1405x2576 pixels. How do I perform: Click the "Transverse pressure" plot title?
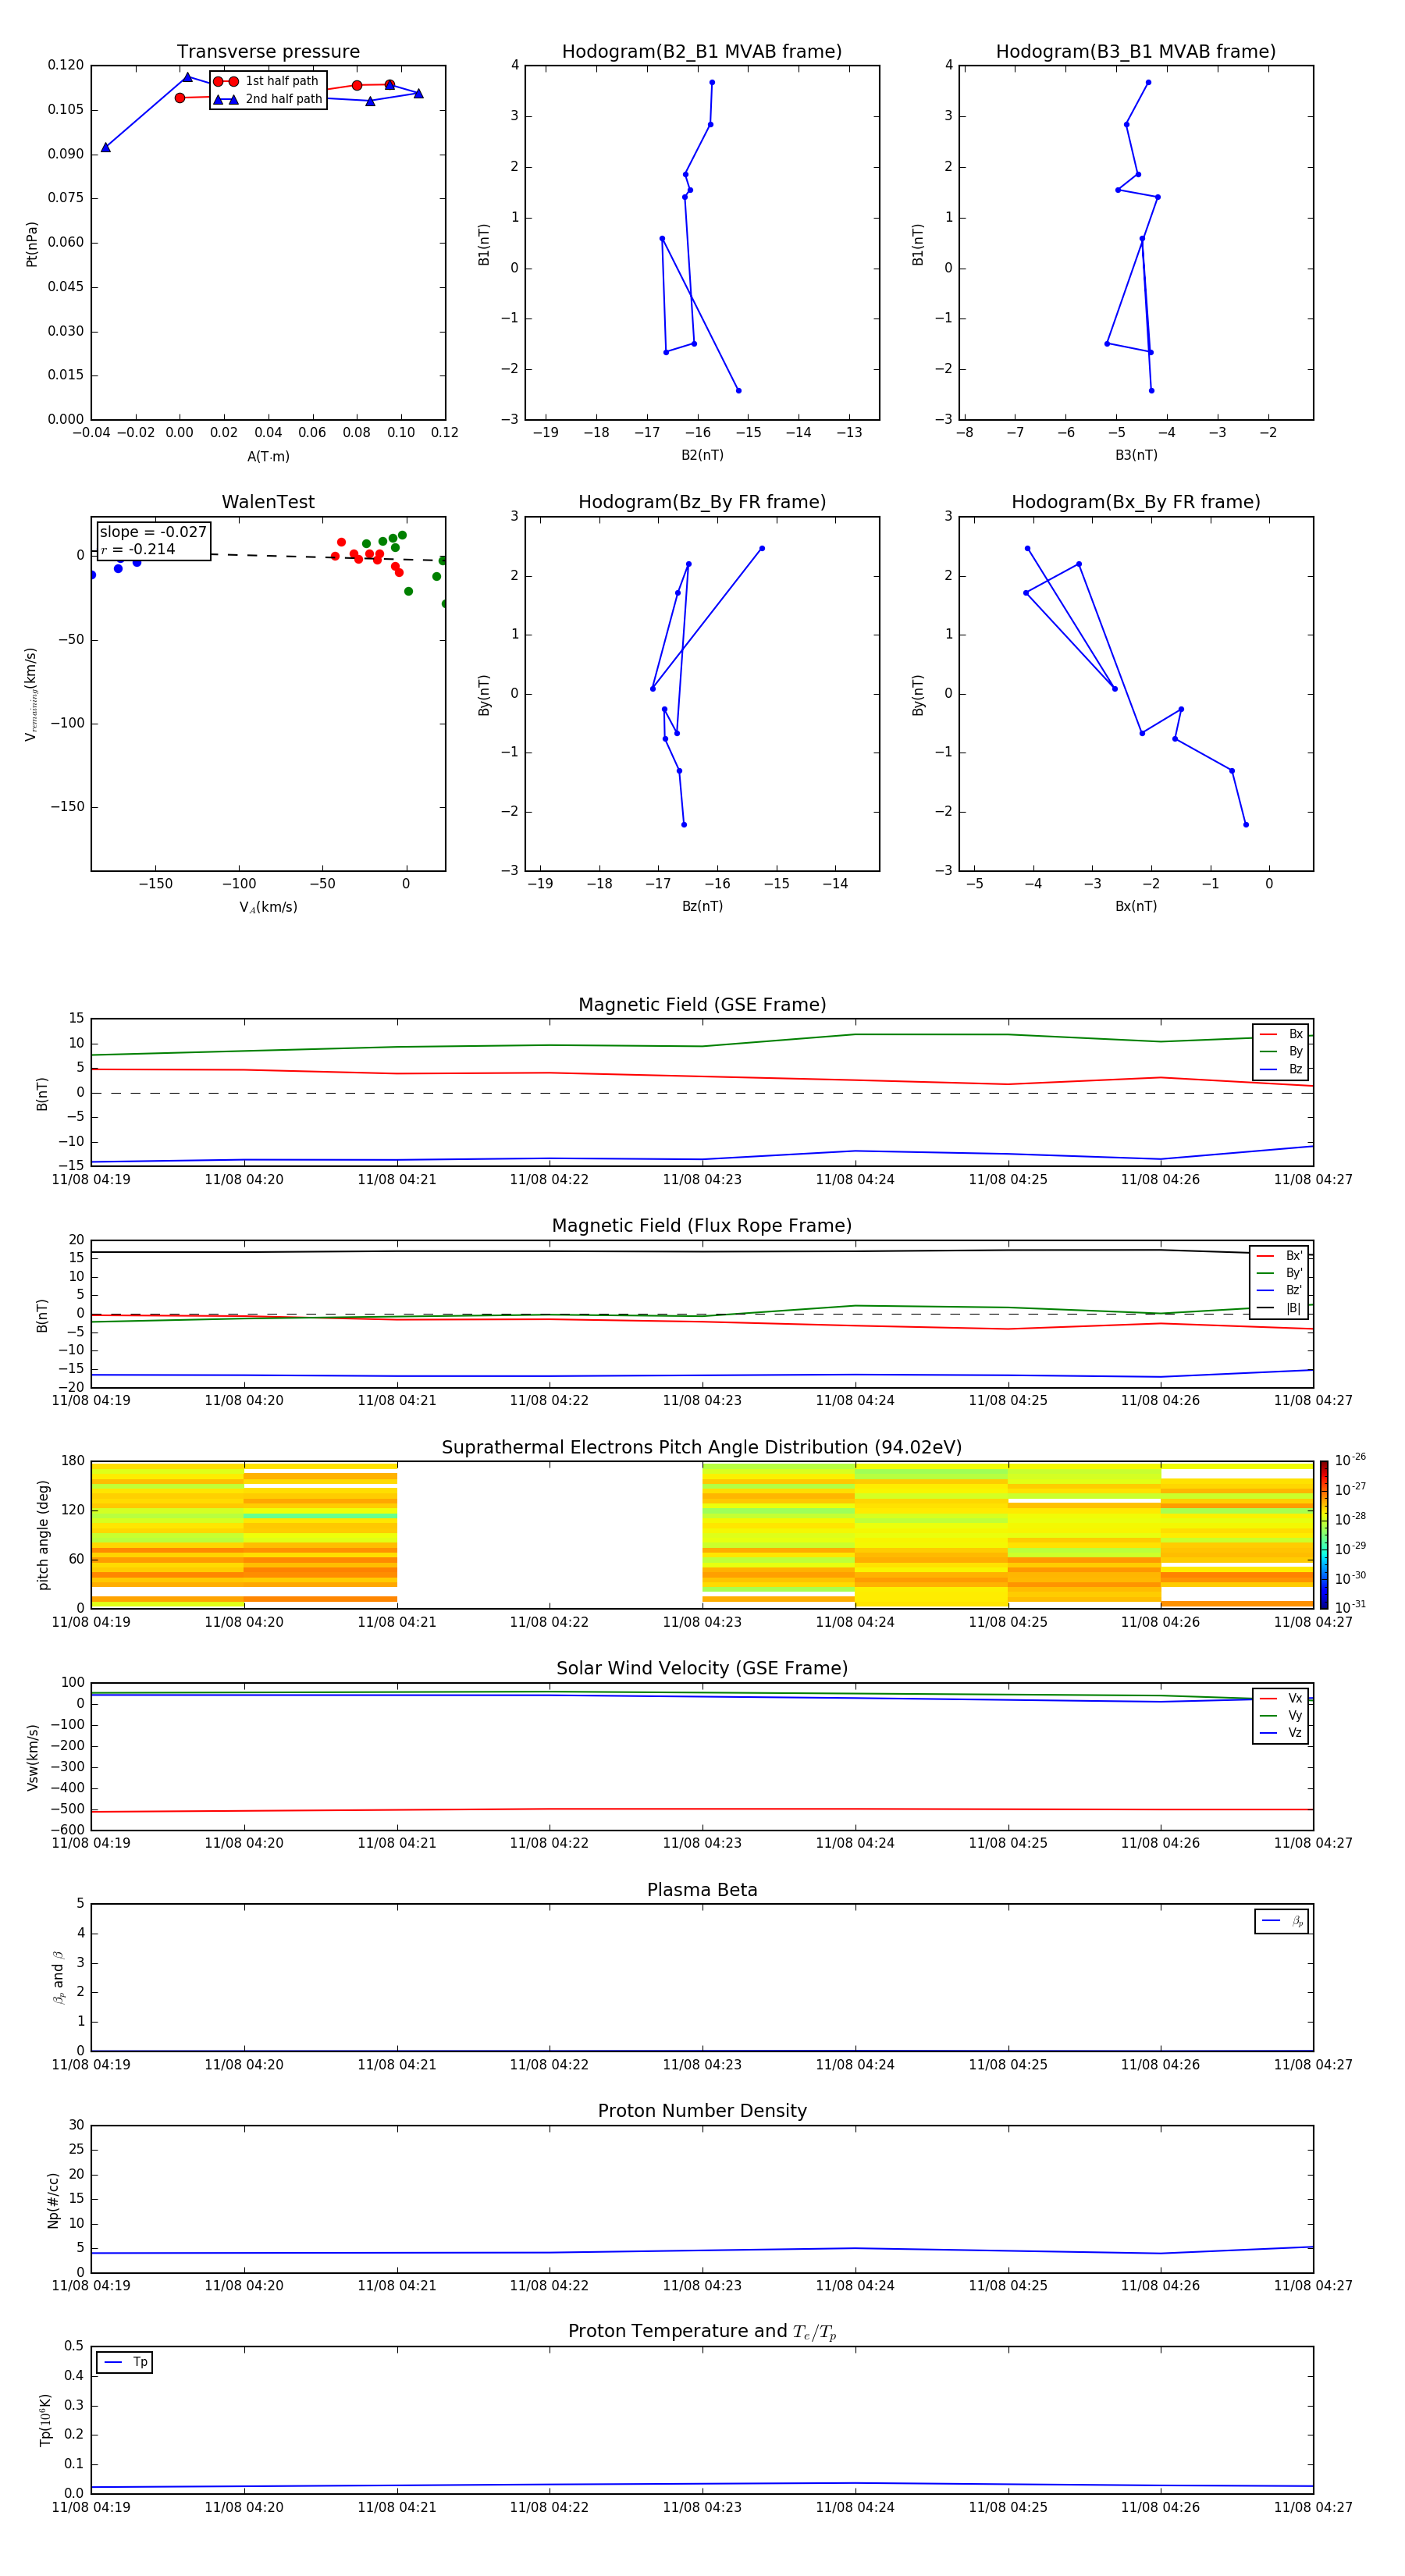point(268,52)
